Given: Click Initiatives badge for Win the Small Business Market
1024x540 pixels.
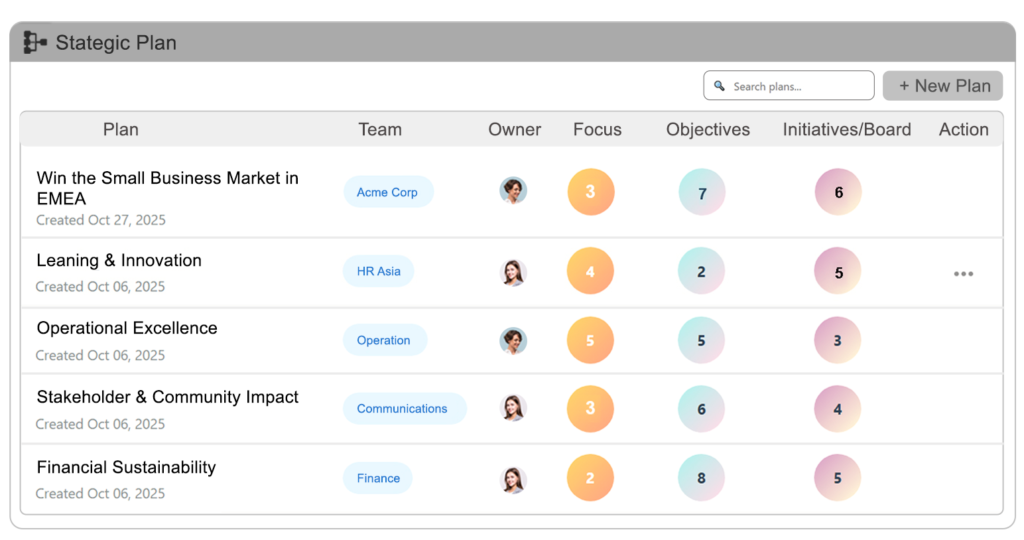Looking at the screenshot, I should pos(838,192).
